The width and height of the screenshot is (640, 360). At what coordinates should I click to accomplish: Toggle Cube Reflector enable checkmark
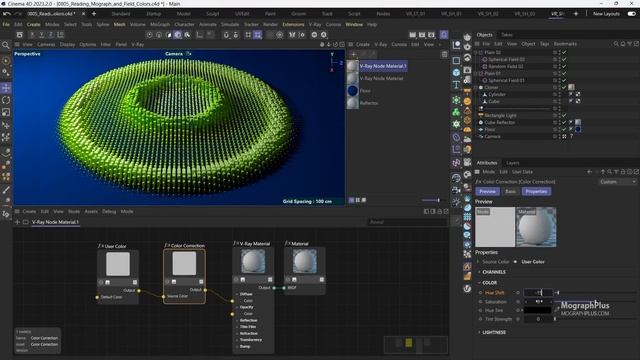564,122
